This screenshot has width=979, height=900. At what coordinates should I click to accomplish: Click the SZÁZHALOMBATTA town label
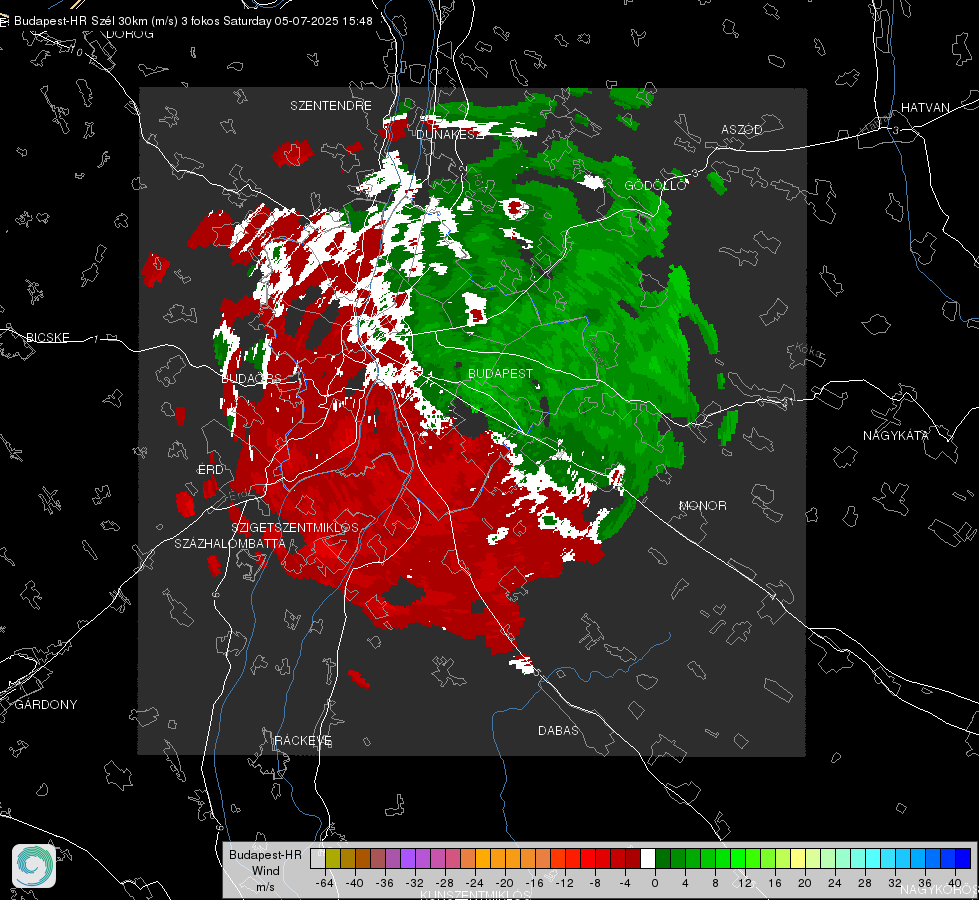coord(230,543)
